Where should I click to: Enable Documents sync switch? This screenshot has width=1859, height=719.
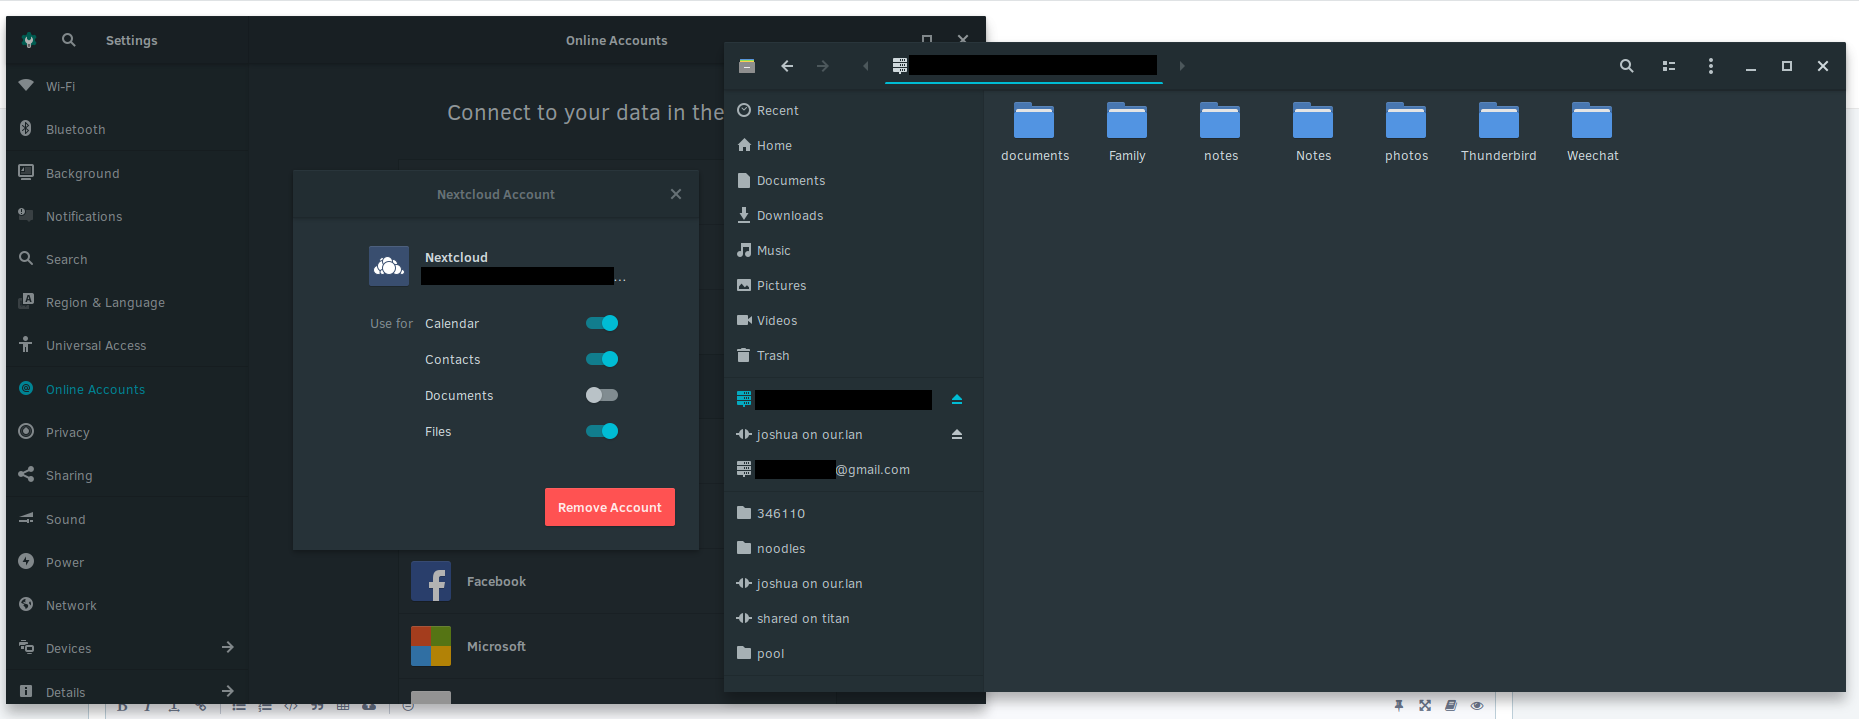[602, 395]
